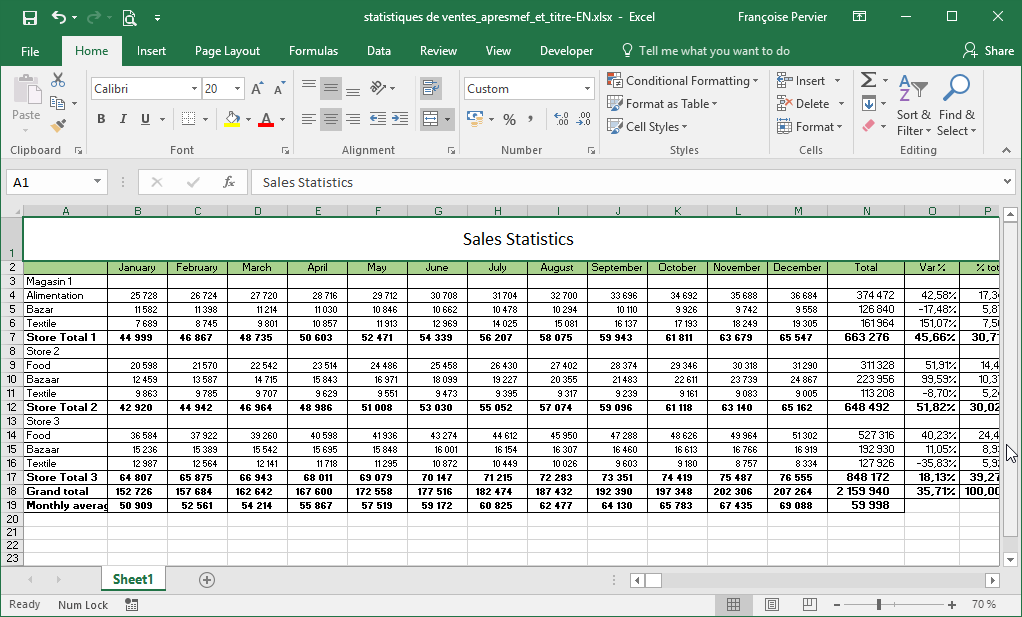1022x617 pixels.
Task: Open the Calibri font name dropdown
Action: click(194, 89)
